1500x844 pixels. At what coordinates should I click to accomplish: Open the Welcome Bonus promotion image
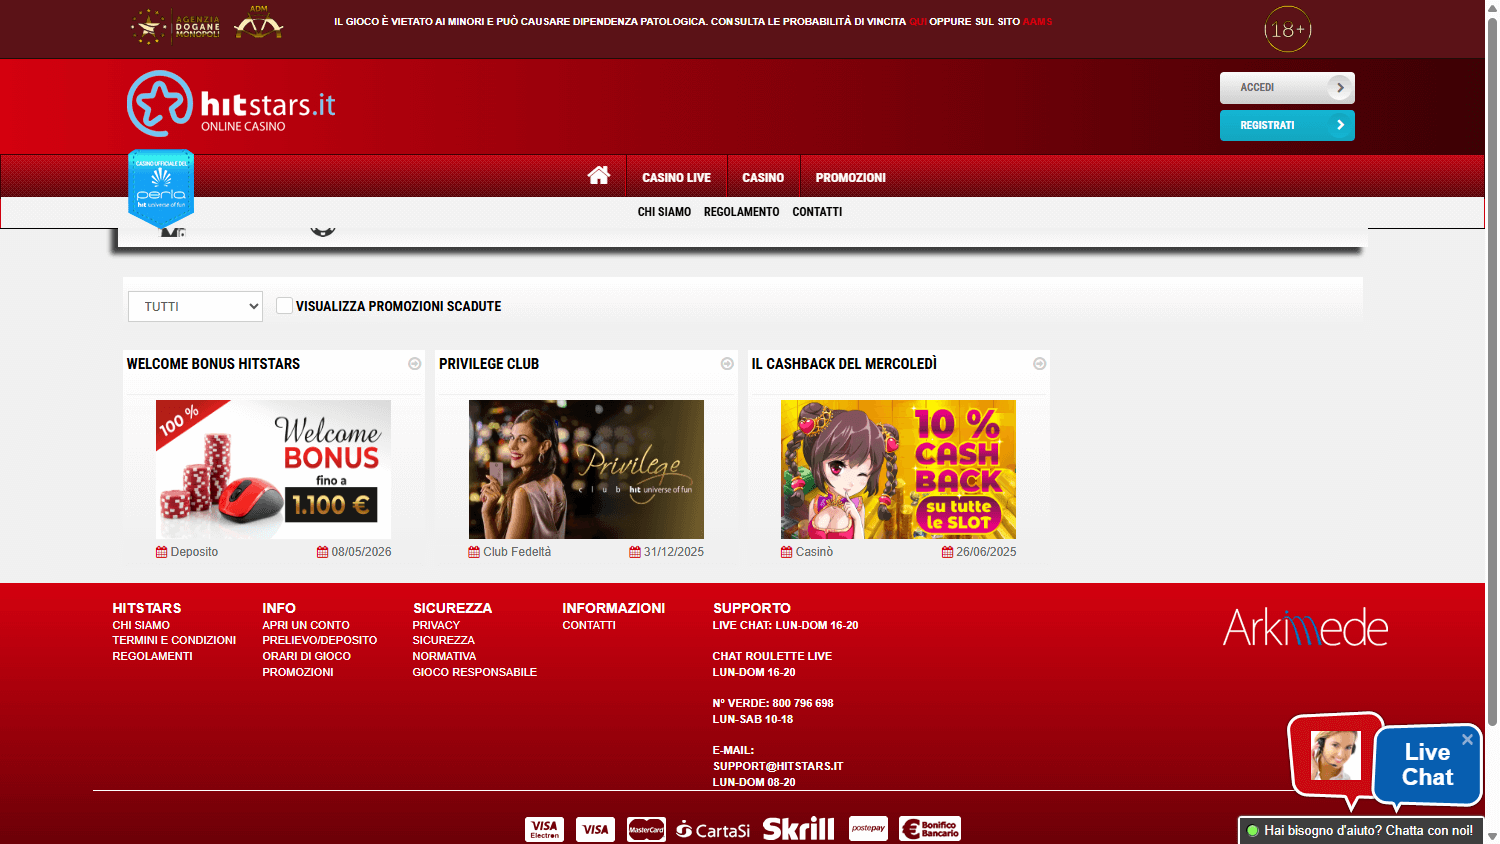coord(273,469)
